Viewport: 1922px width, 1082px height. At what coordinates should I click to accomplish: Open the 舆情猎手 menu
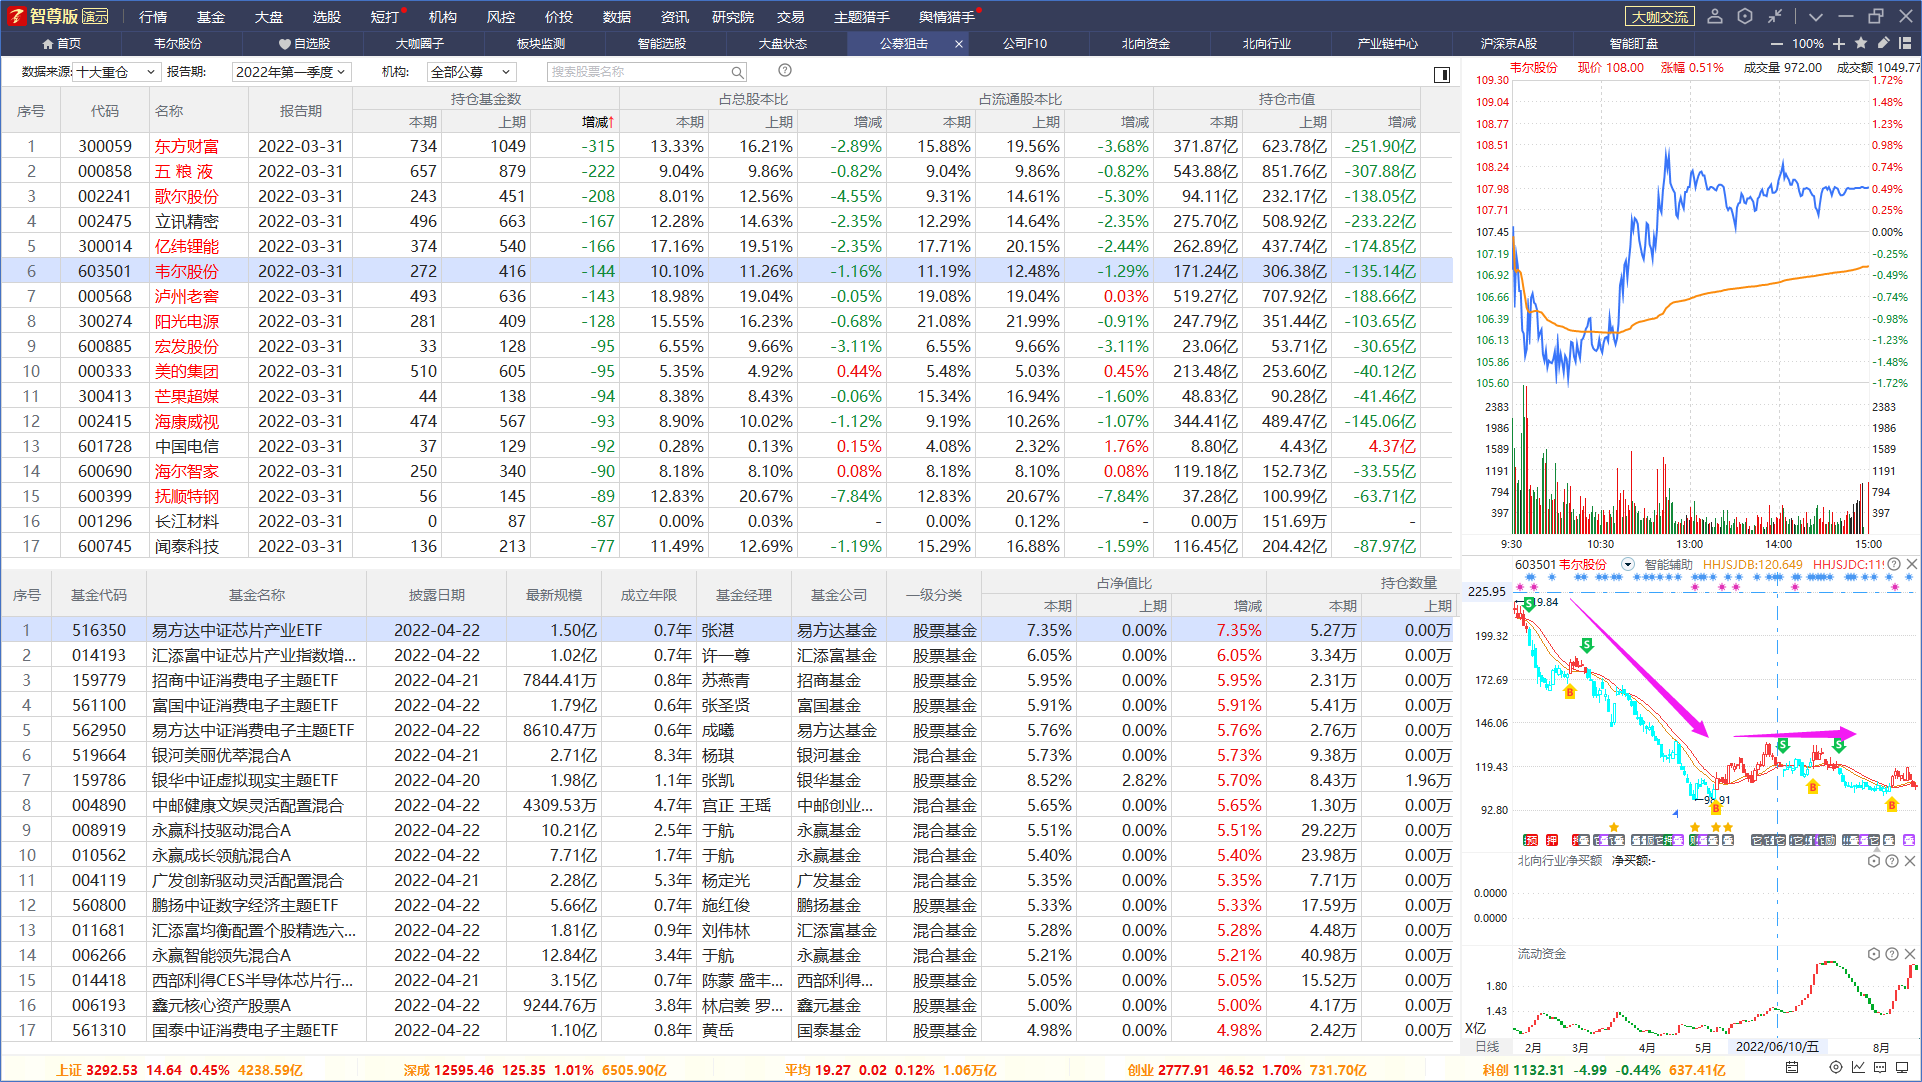point(947,17)
